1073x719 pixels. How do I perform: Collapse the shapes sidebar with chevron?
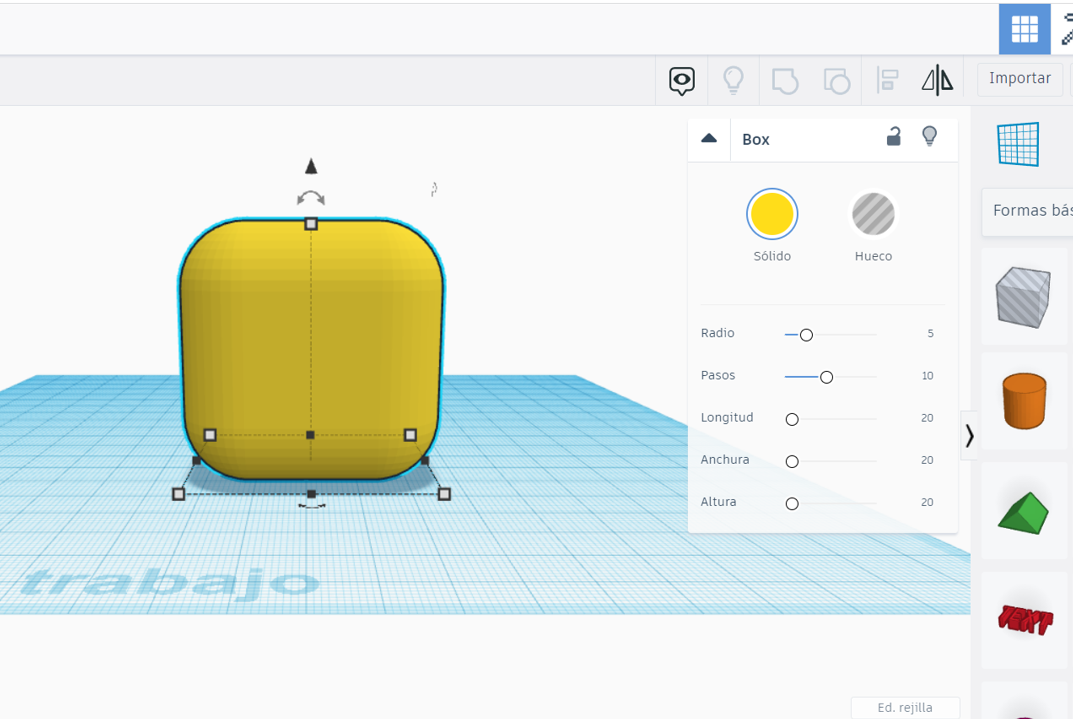point(969,436)
